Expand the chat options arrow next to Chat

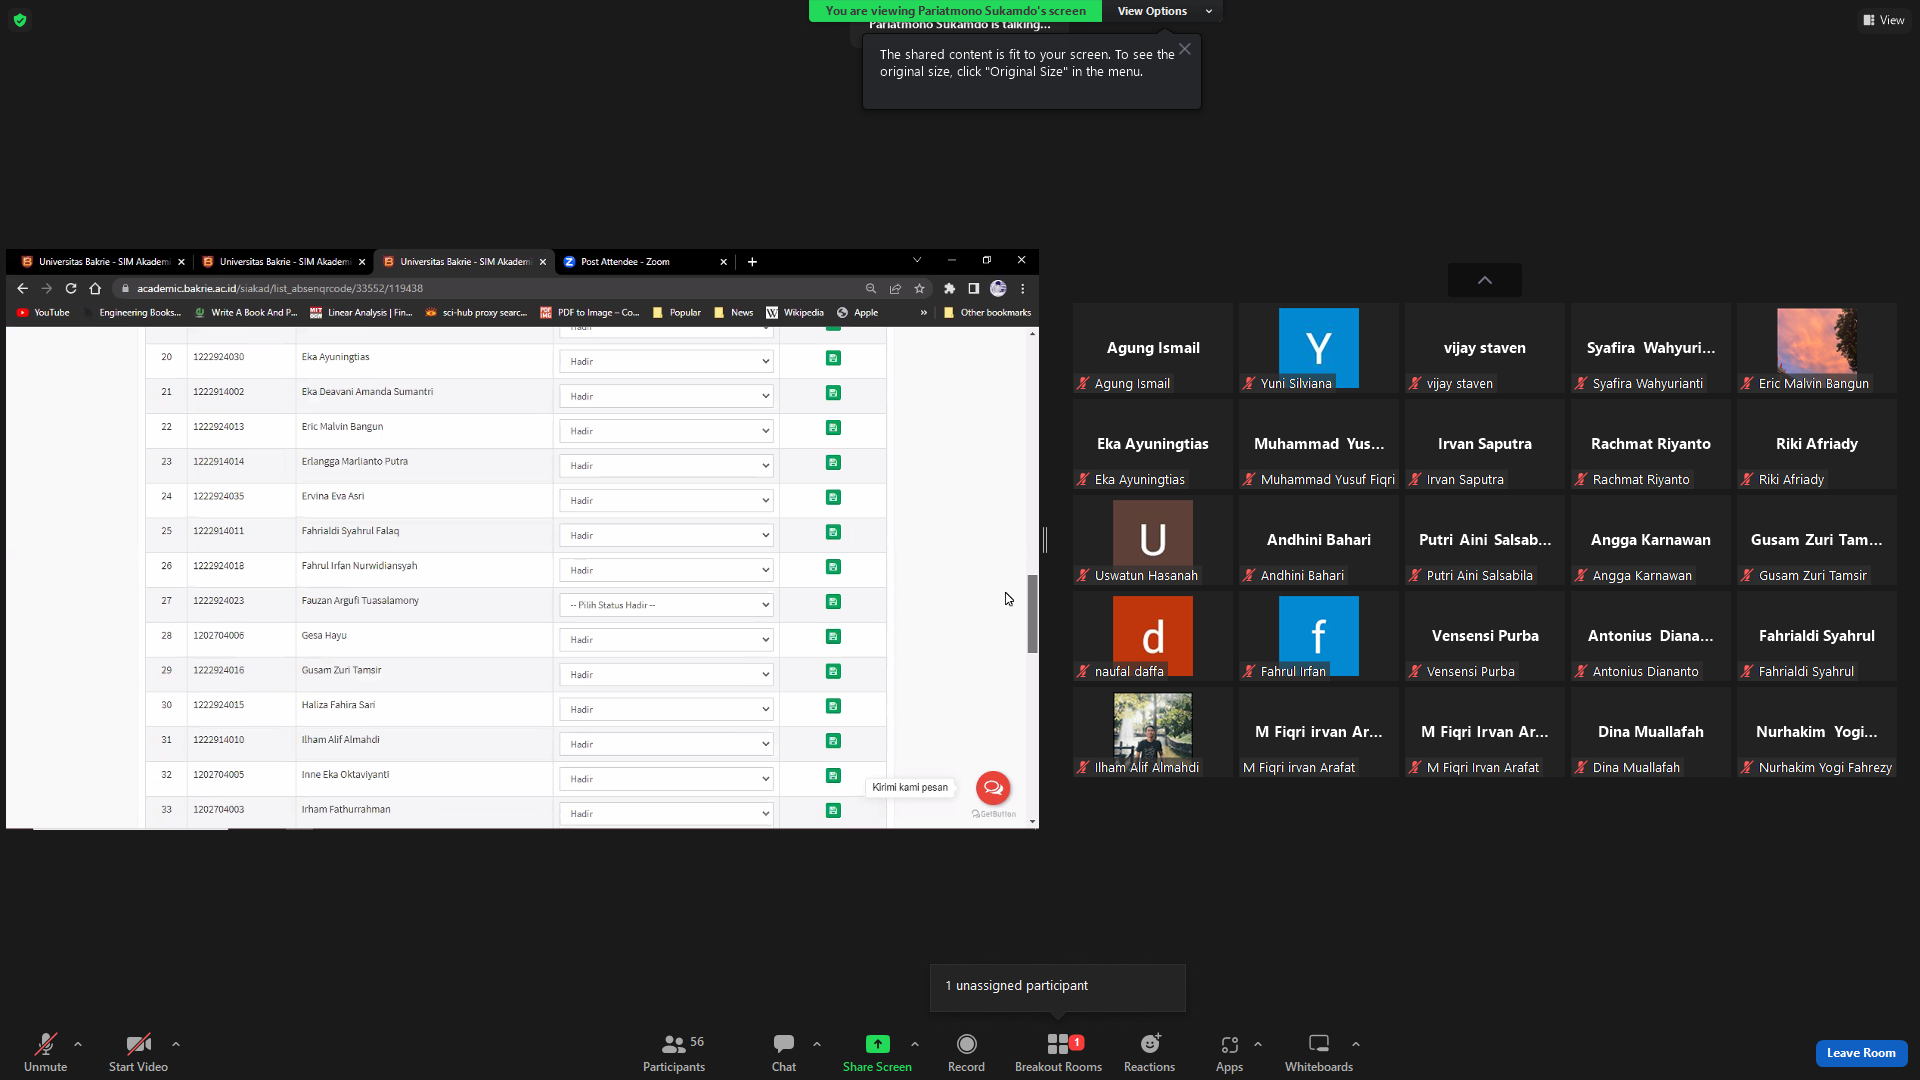point(817,1044)
